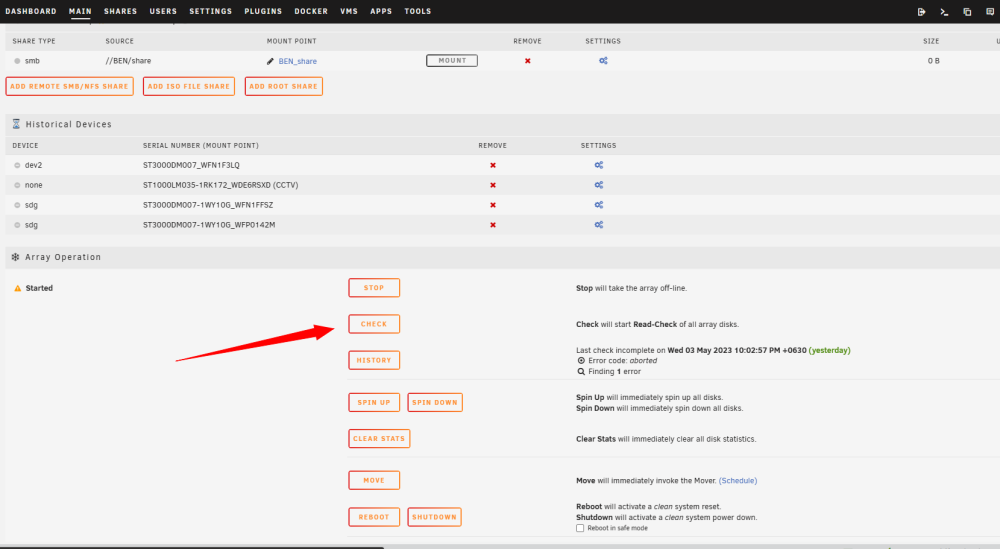The image size is (1000, 549).
Task: Click Add Remote SMB/NFS Share
Action: [x=70, y=86]
